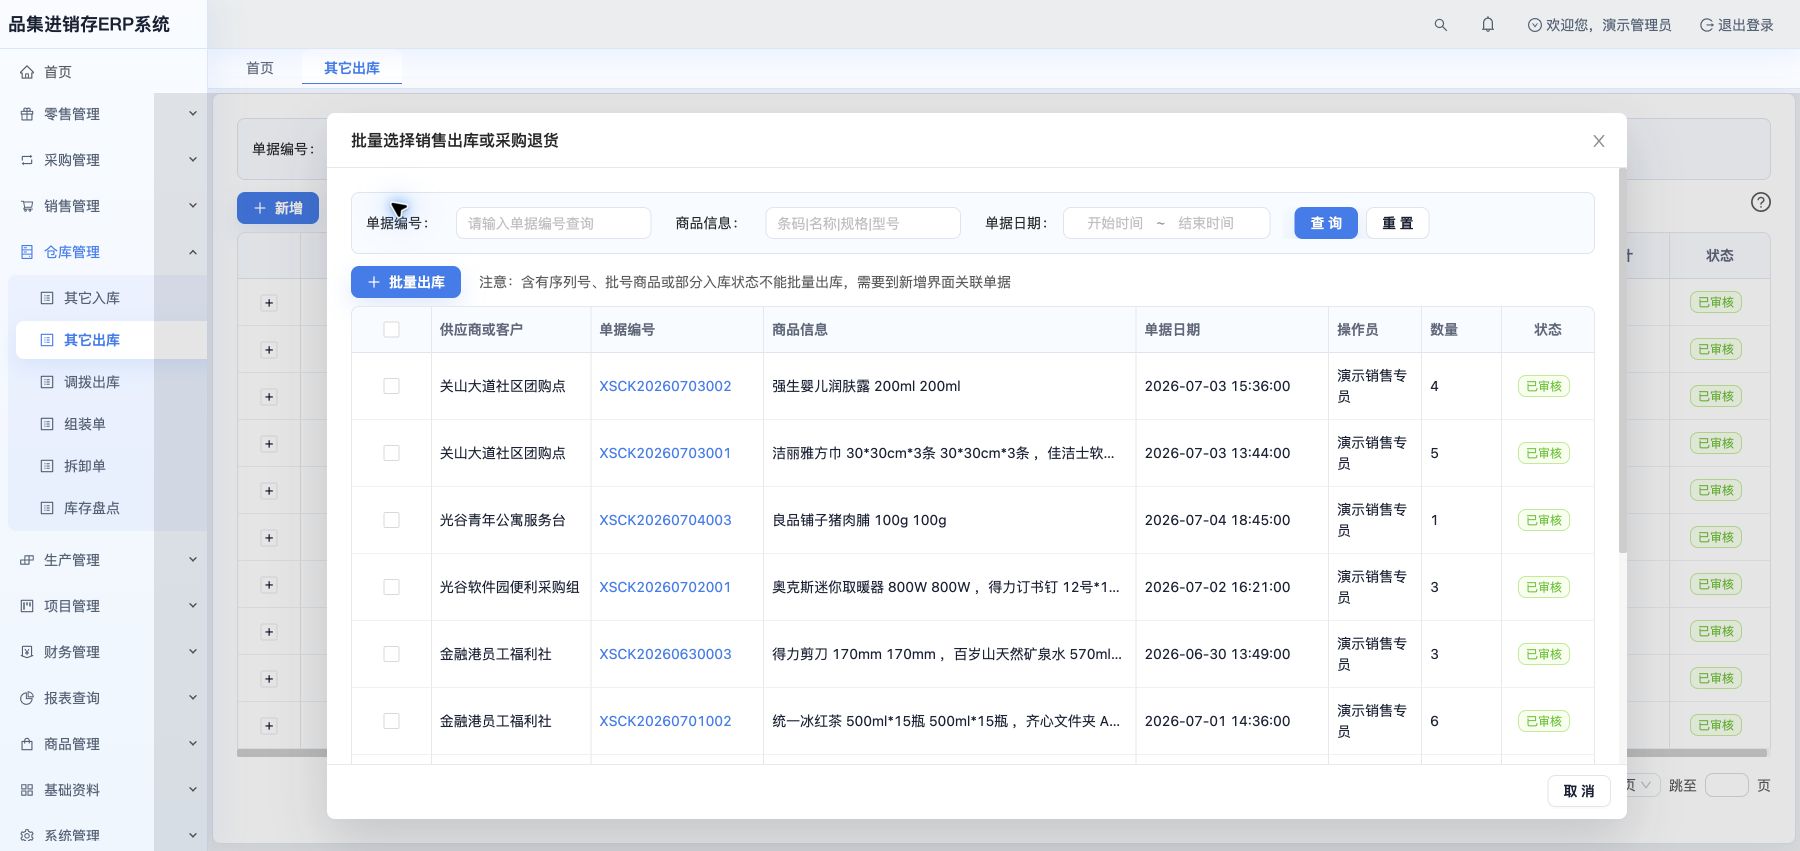This screenshot has width=1800, height=851.
Task: Expand the 报表查询 menu chevron
Action: coord(193,698)
